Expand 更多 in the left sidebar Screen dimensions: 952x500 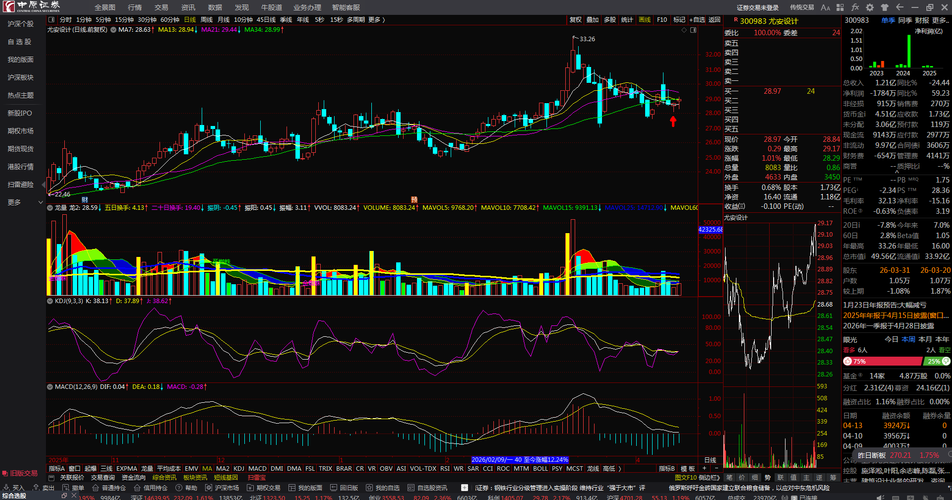[24, 202]
